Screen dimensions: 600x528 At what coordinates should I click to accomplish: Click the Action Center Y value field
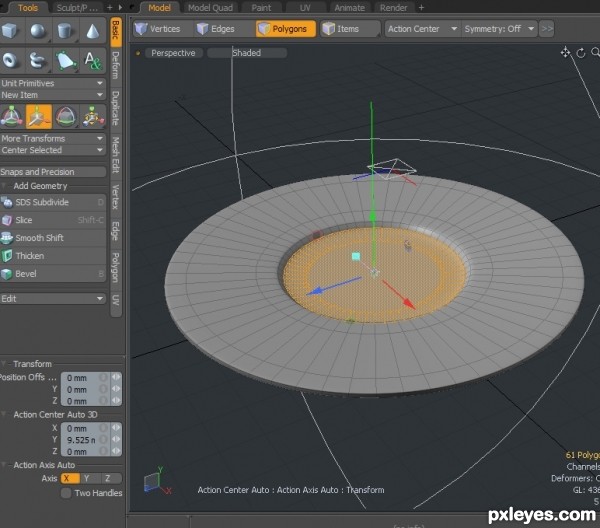click(85, 440)
